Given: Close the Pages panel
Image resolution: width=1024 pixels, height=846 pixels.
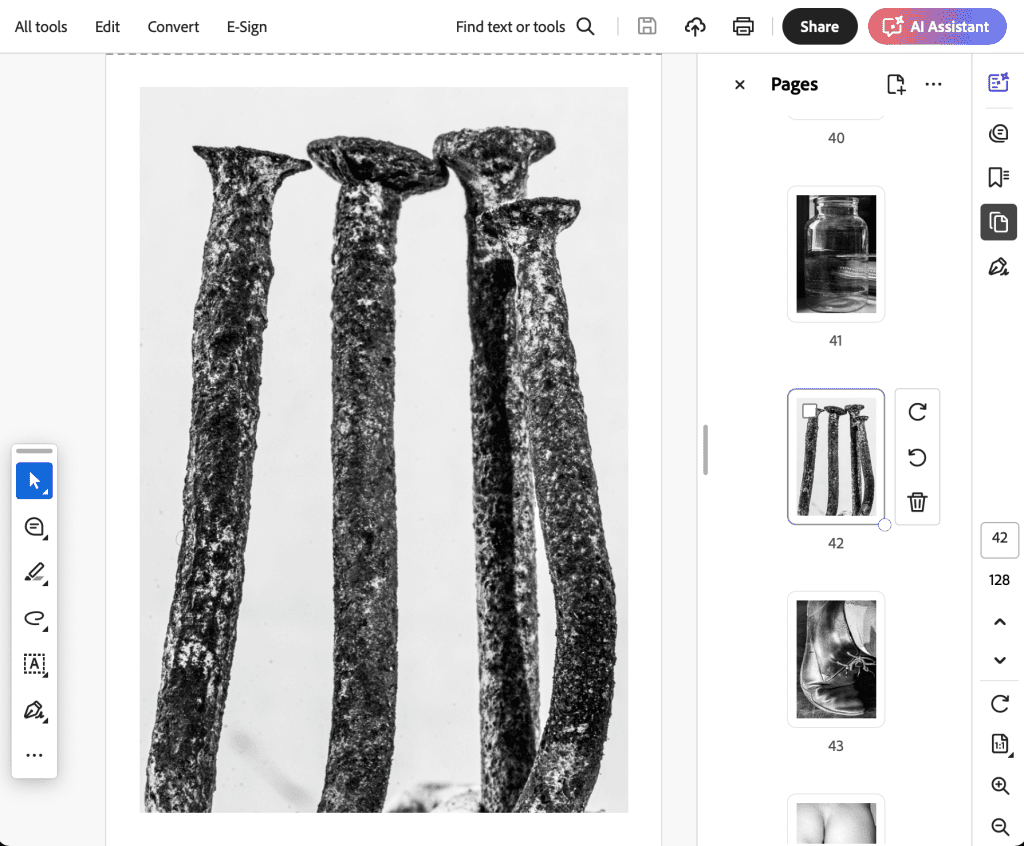Looking at the screenshot, I should pos(739,84).
